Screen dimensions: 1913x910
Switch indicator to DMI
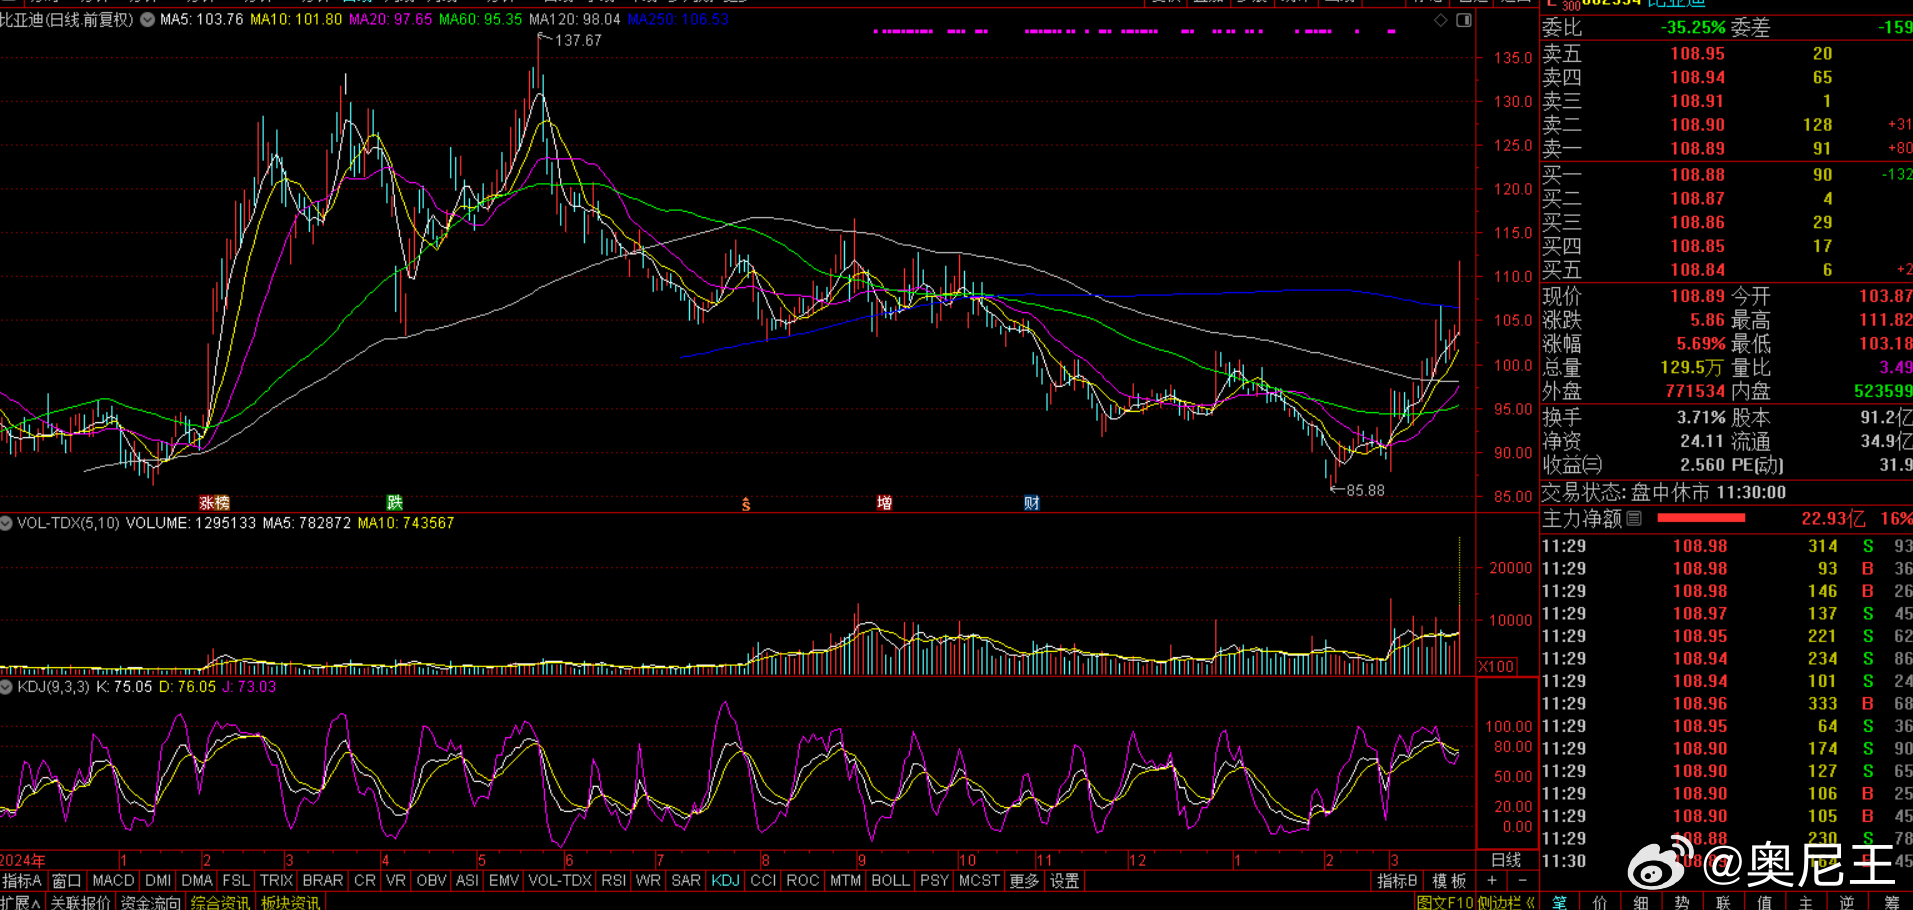[158, 881]
